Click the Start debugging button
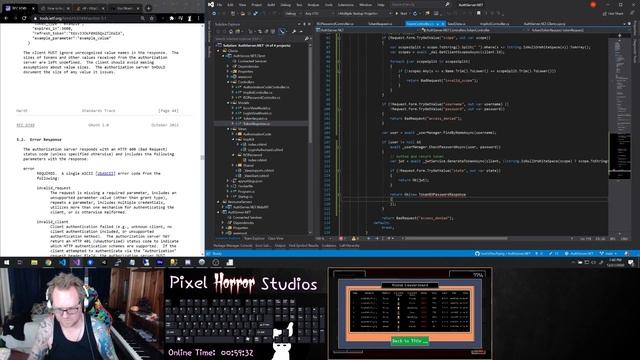640x360 pixels. pyautogui.click(x=401, y=13)
